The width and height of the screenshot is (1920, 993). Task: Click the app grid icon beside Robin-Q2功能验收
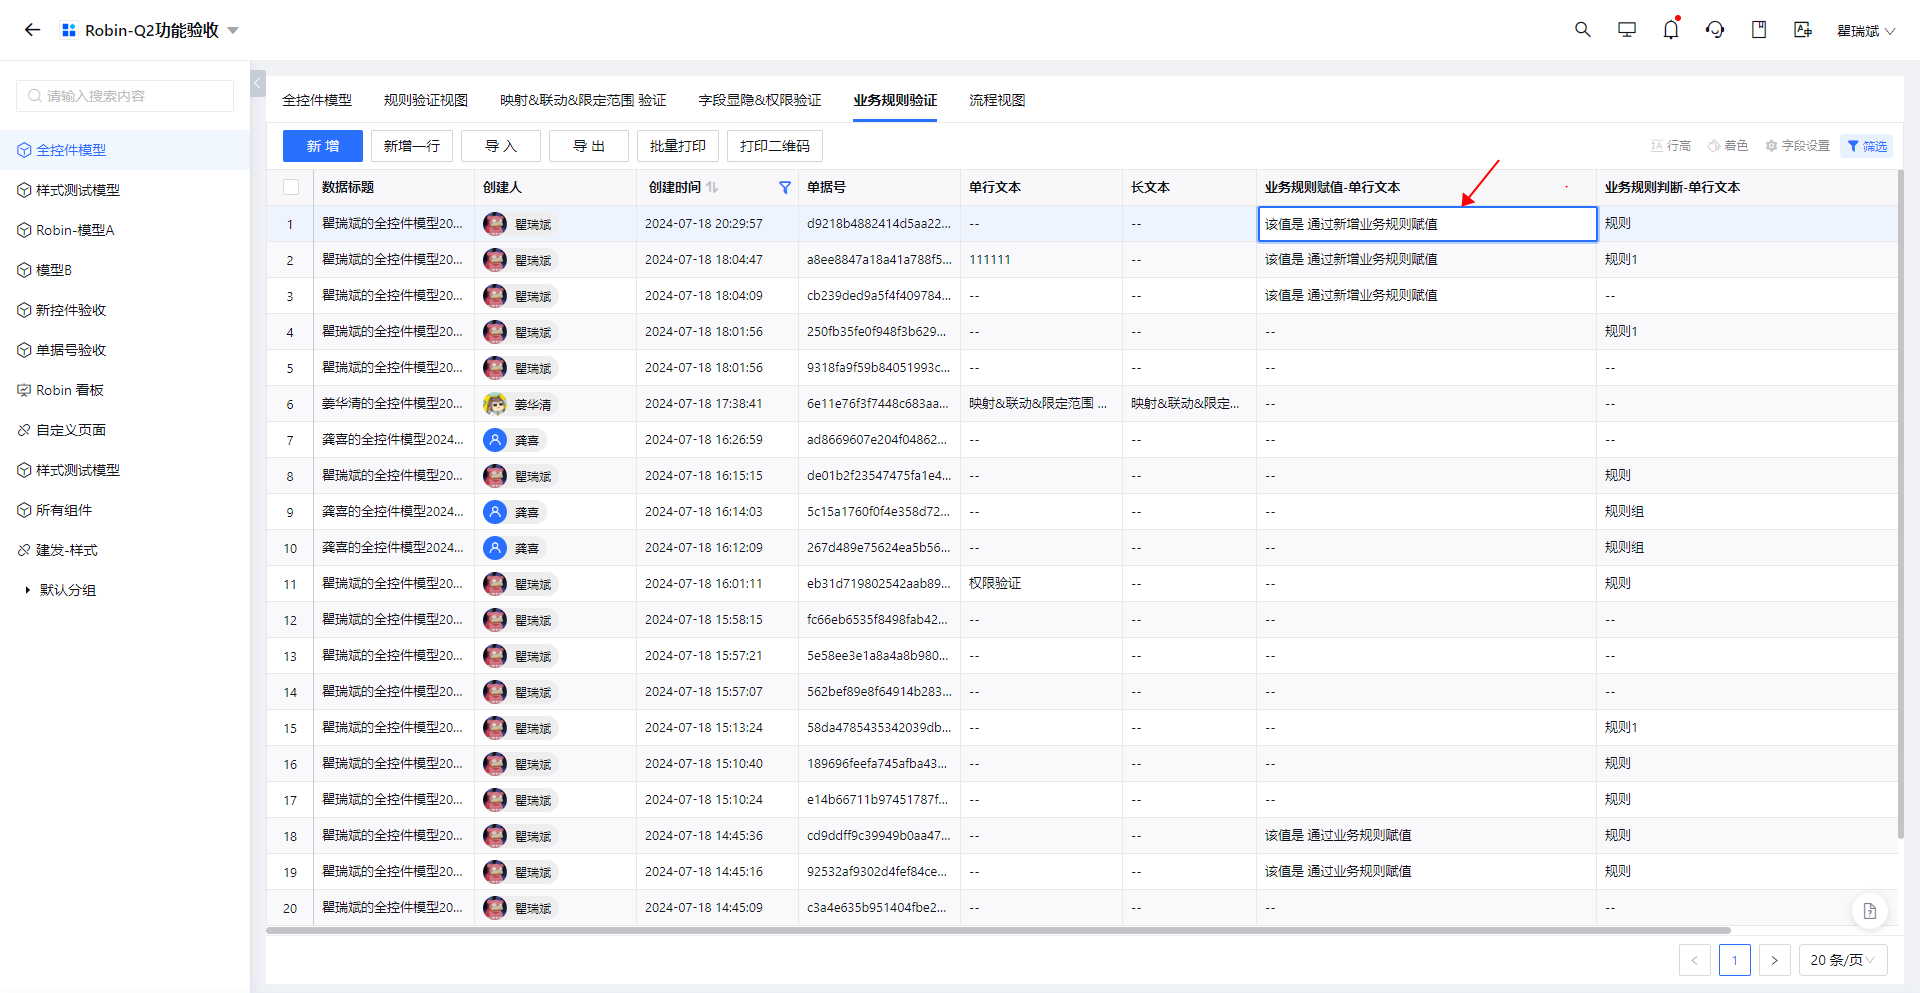point(69,30)
